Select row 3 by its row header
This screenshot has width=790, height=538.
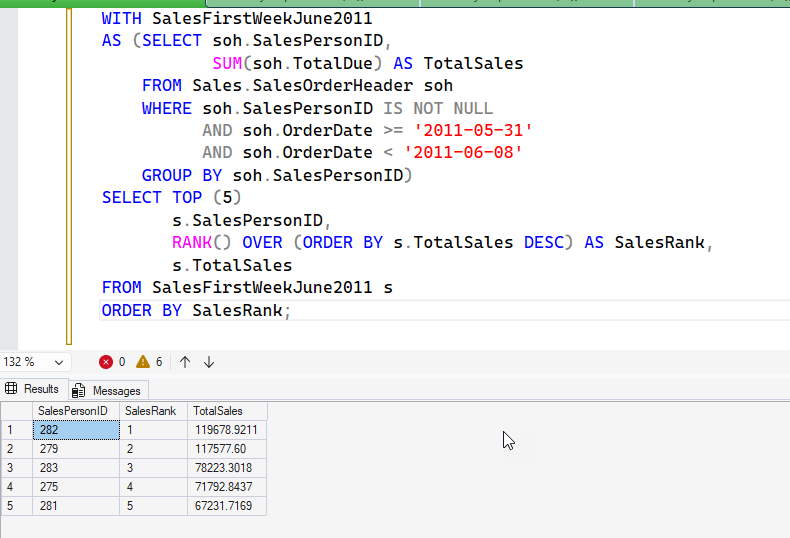coord(16,468)
